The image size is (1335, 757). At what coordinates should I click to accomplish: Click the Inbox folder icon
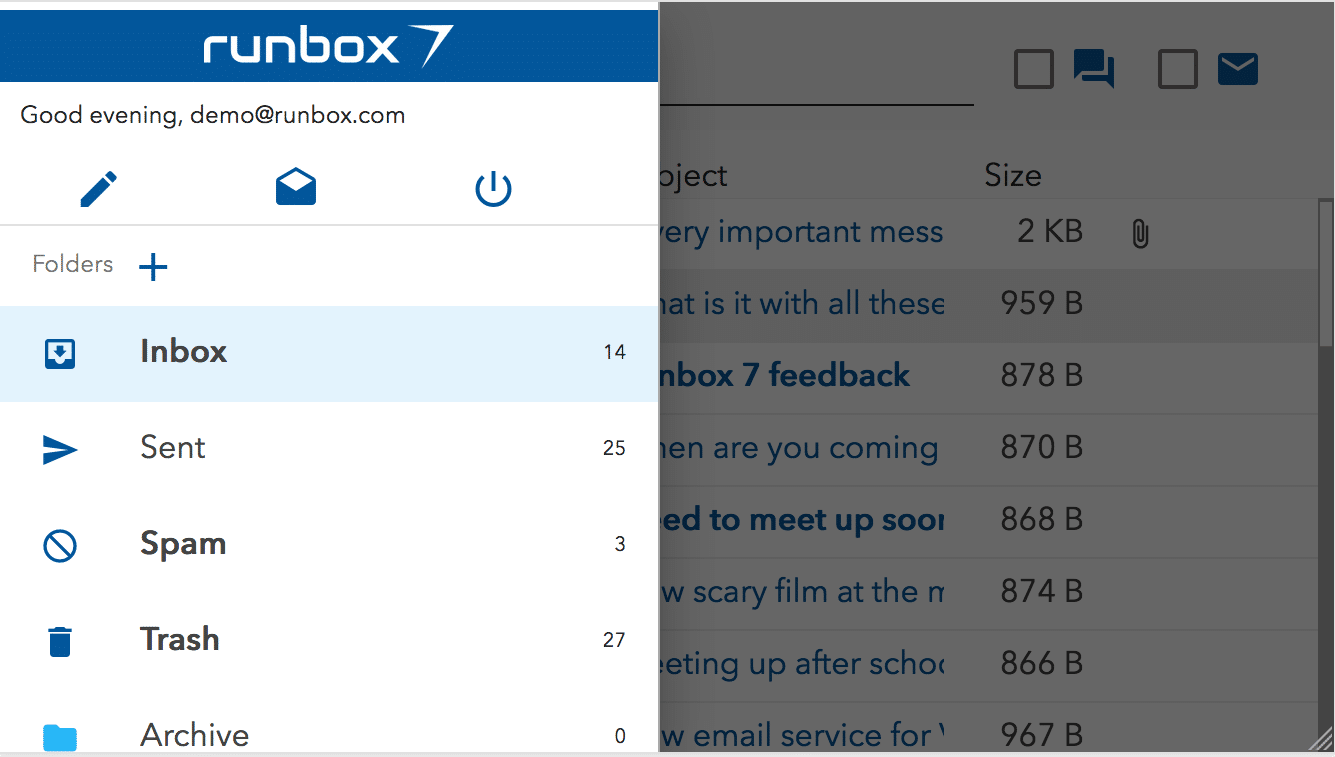click(x=60, y=352)
